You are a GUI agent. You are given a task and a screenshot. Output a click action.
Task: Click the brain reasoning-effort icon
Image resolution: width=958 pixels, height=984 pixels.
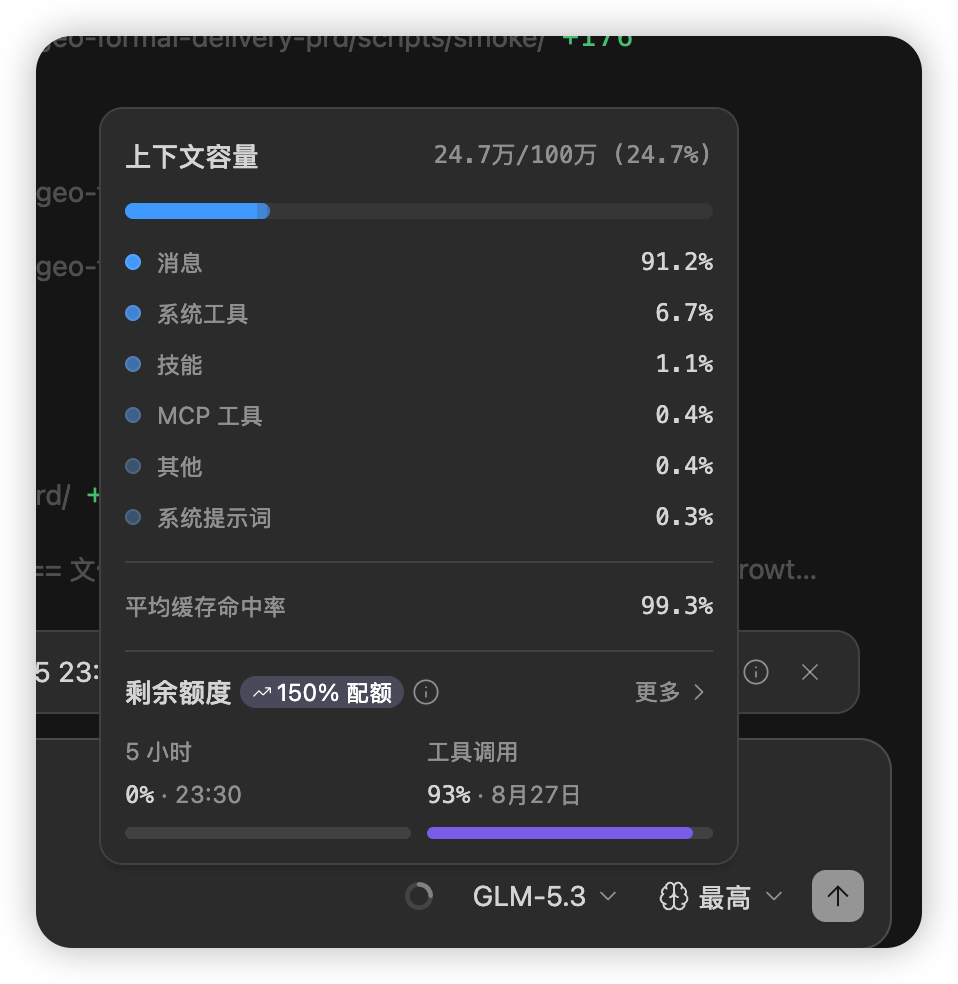point(674,896)
